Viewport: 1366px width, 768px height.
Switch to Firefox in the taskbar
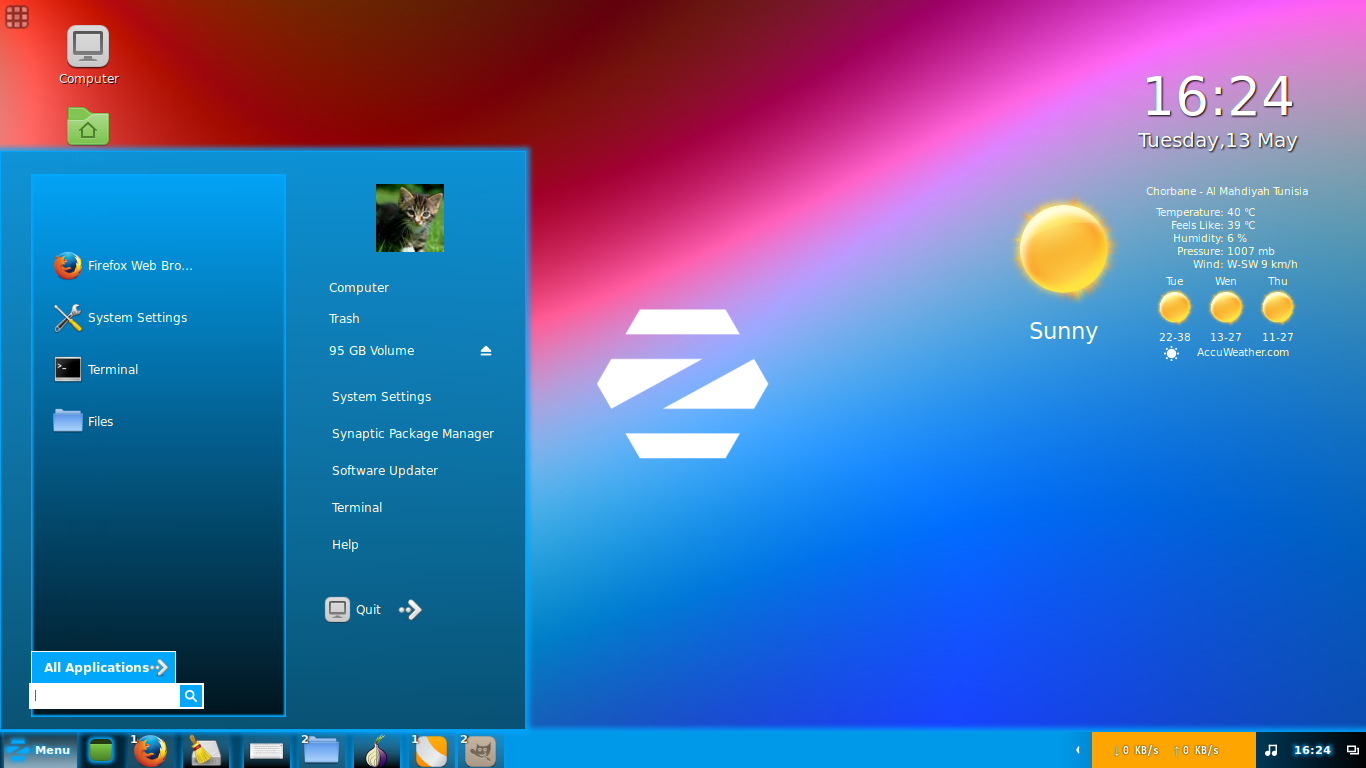150,750
